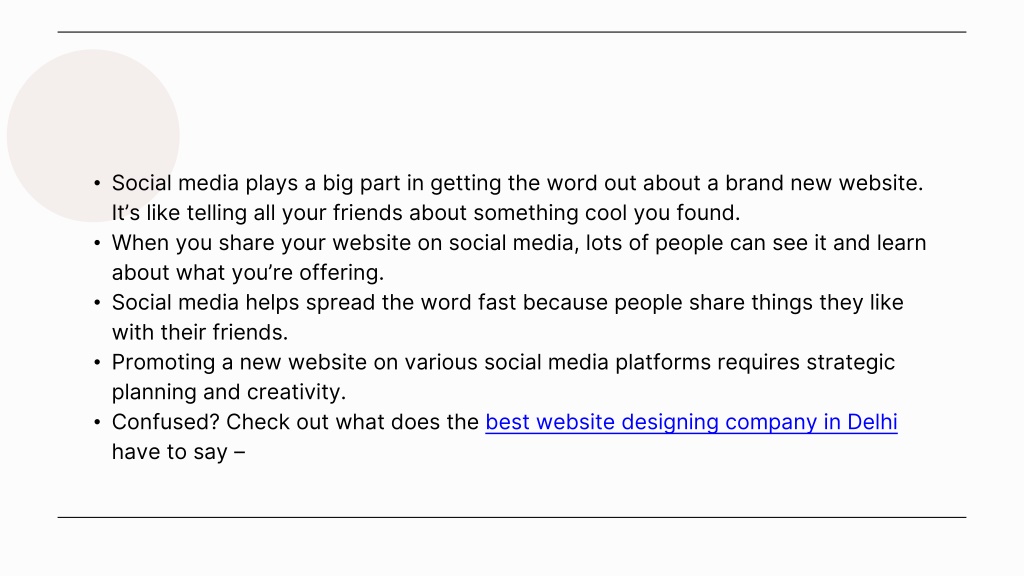
Task: Click the text 'with their friends.'
Action: (x=200, y=332)
